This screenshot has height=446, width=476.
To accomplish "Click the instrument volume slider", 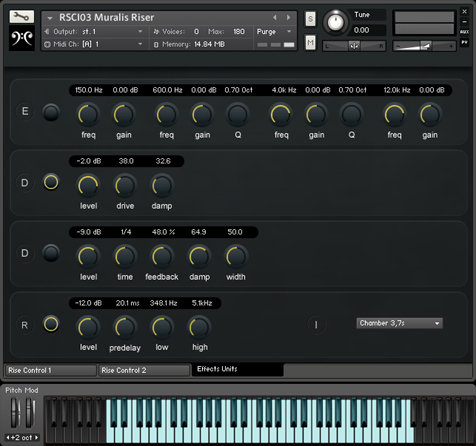I will 424,46.
